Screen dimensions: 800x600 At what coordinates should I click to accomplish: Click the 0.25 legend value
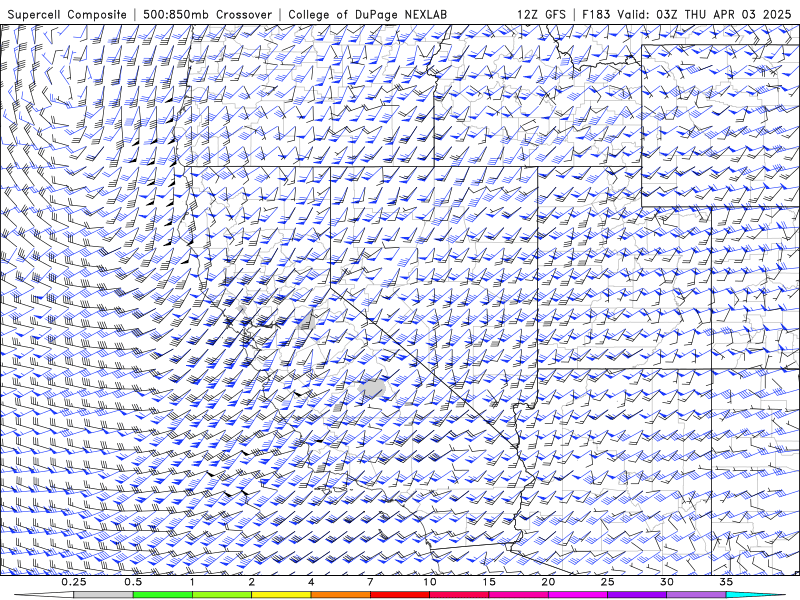click(74, 582)
